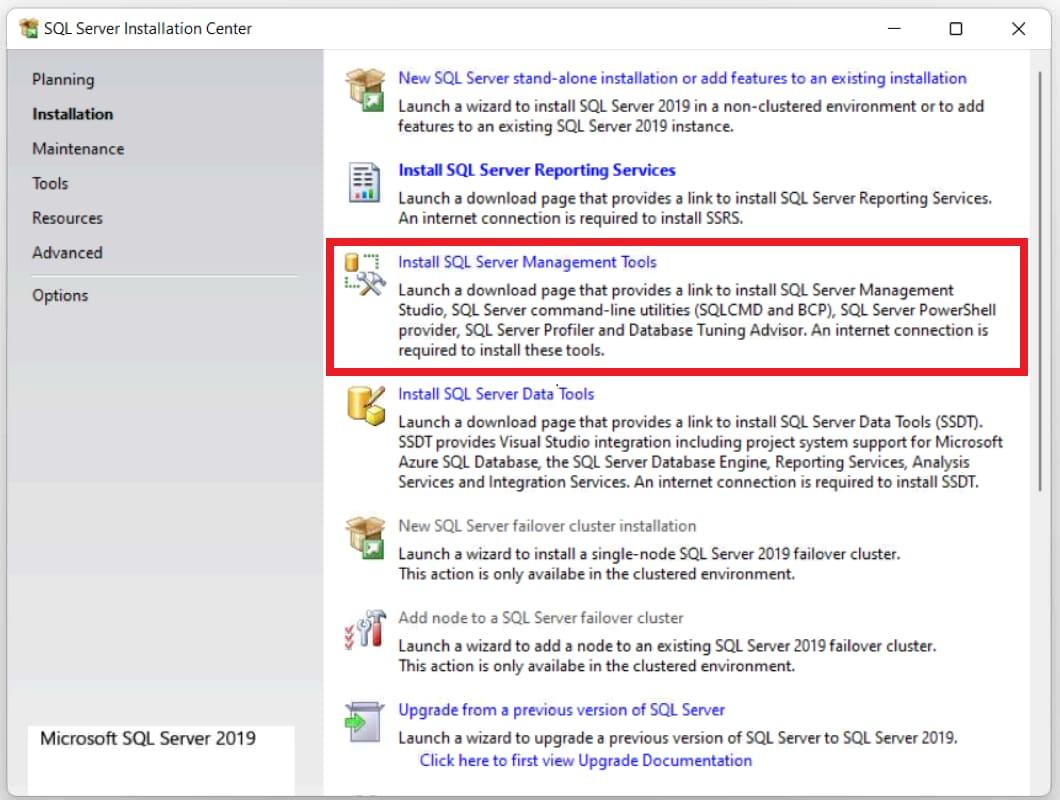Show the Advanced options page
Screen dimensions: 1060x800
(x=67, y=253)
